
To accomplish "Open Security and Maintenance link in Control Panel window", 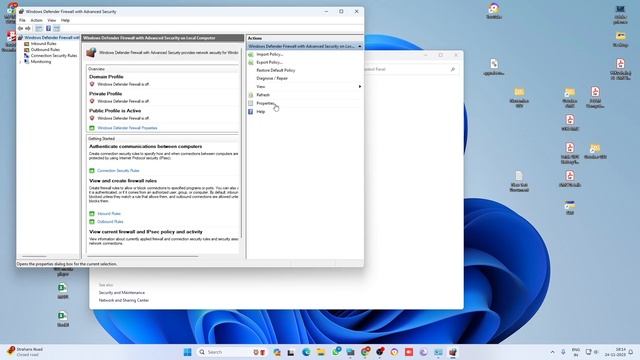I will [122, 293].
